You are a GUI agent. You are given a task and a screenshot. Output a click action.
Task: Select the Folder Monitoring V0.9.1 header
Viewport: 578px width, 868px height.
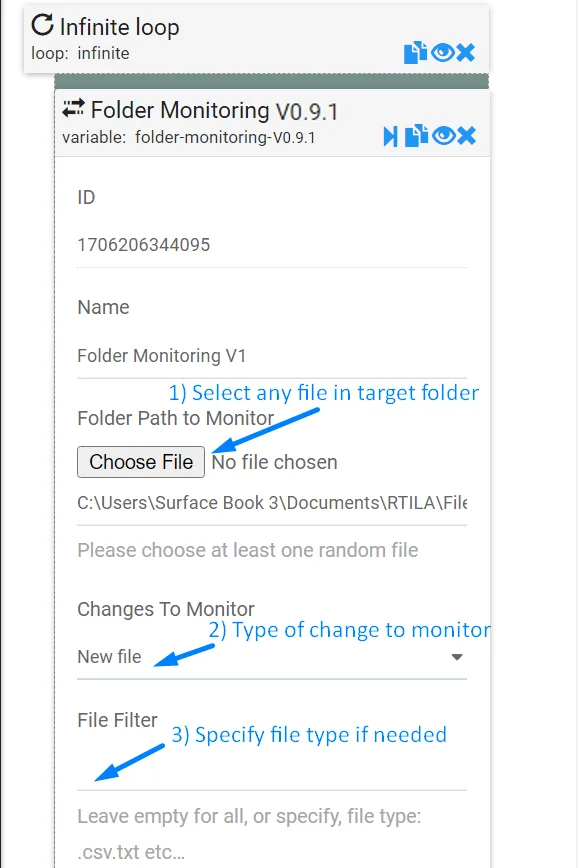pyautogui.click(x=214, y=110)
